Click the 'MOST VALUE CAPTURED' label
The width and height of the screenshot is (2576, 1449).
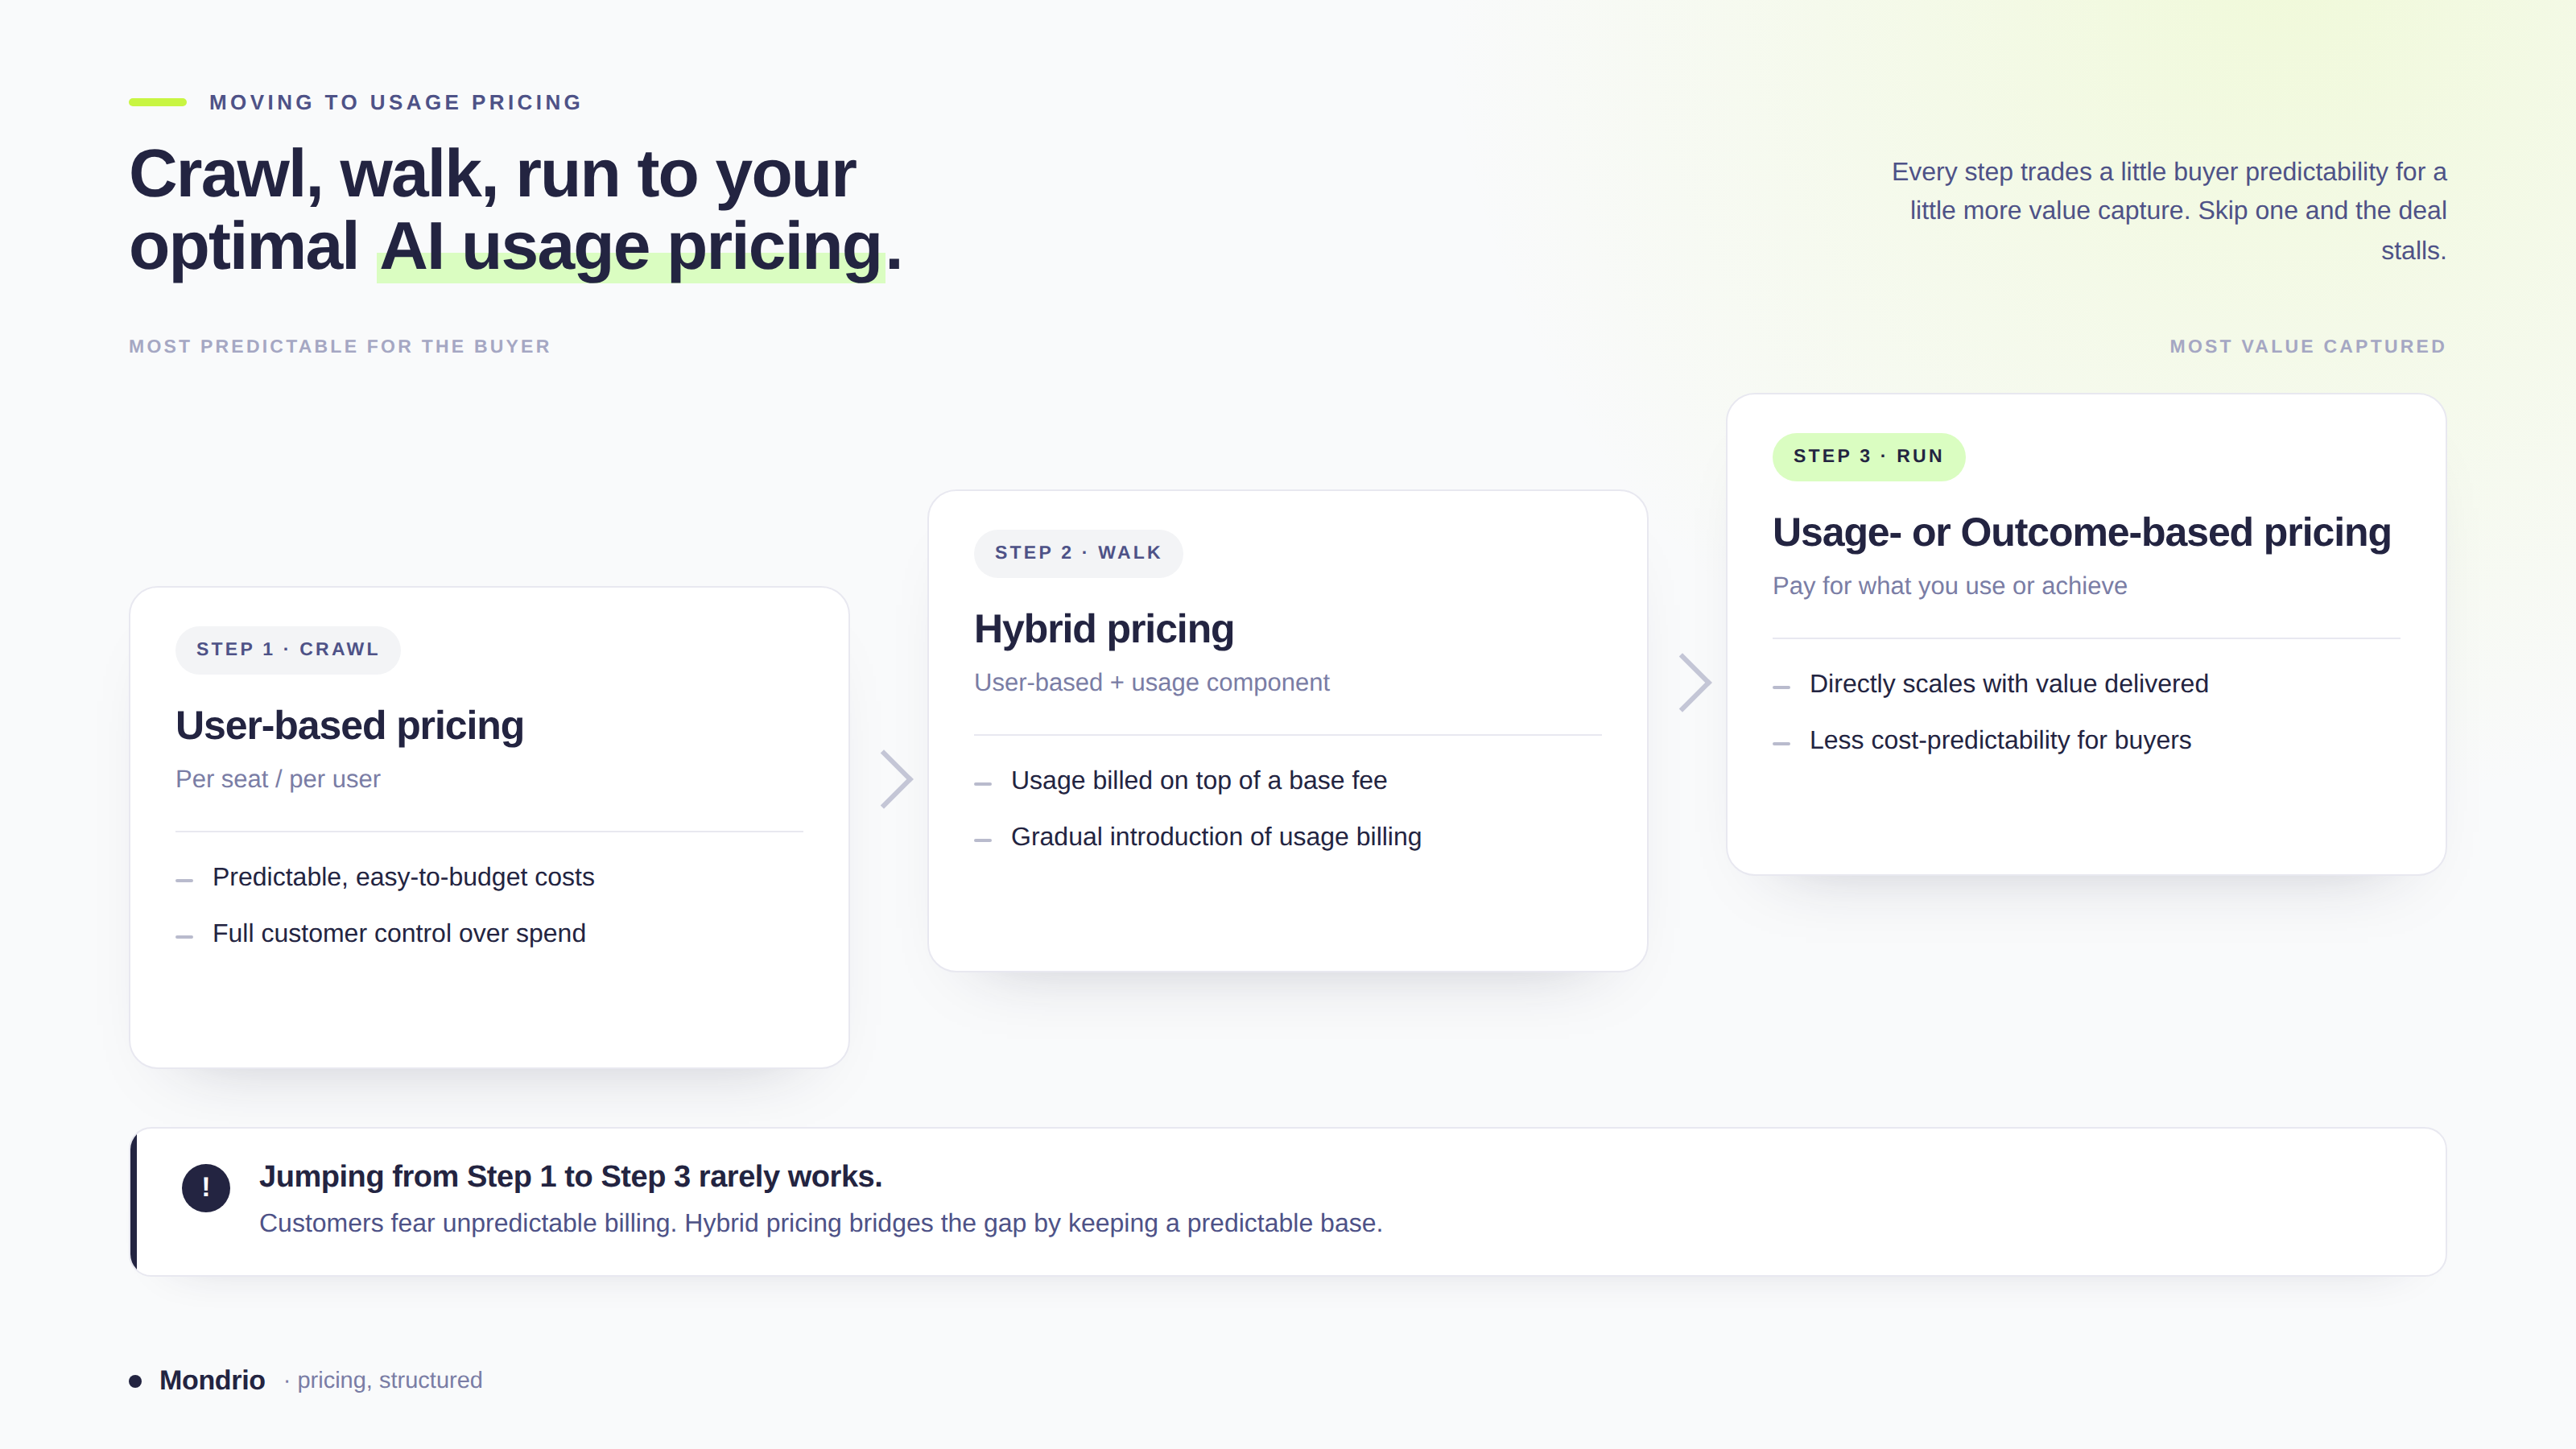2307,347
